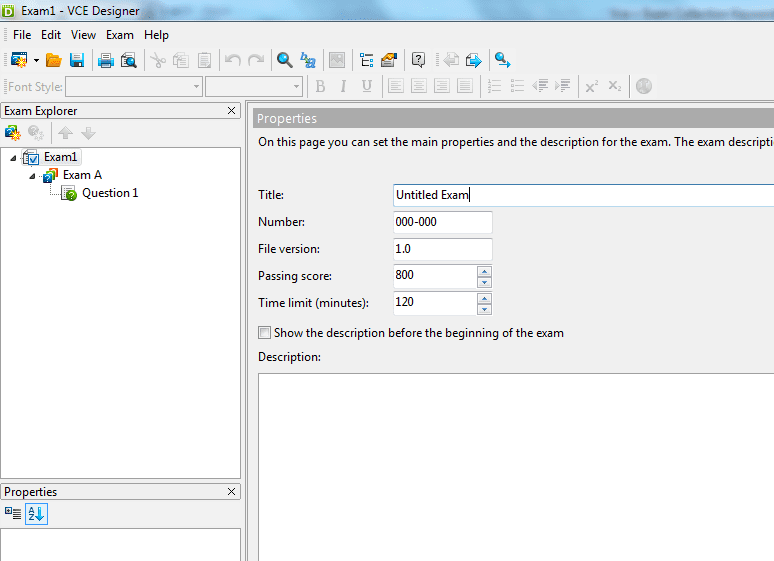Screen dimensions: 774x561
Task: Click the Title input field
Action: point(583,195)
